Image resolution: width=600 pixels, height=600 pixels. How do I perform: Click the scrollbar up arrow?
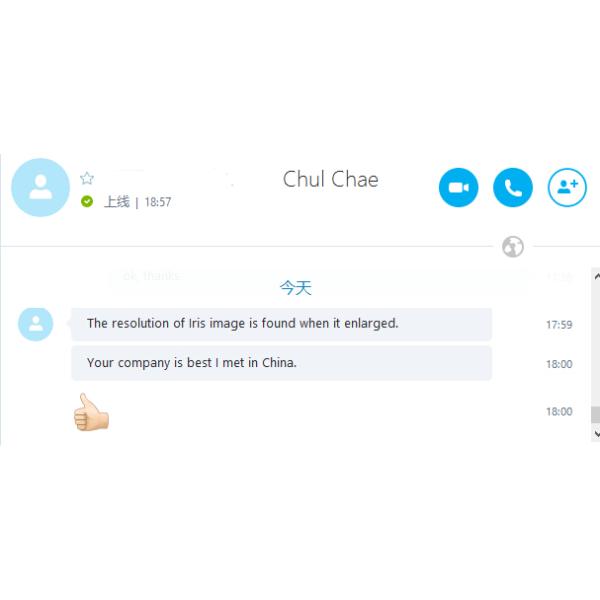(596, 276)
